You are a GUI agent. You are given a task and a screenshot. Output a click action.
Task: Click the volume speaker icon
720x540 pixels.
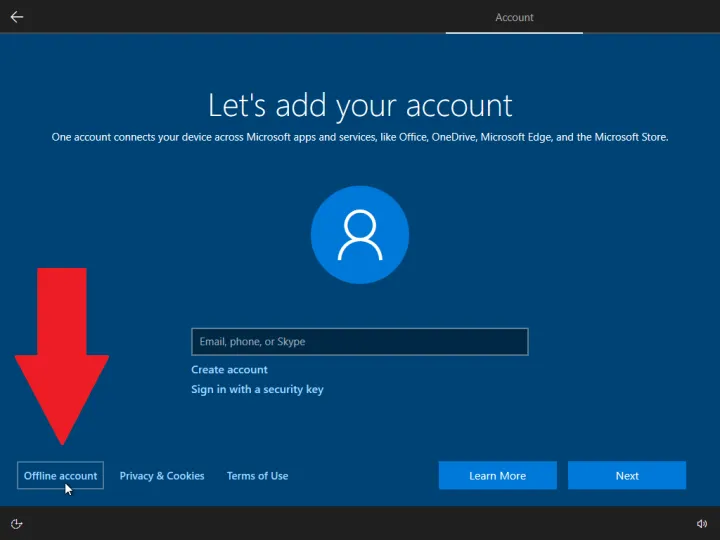point(702,523)
